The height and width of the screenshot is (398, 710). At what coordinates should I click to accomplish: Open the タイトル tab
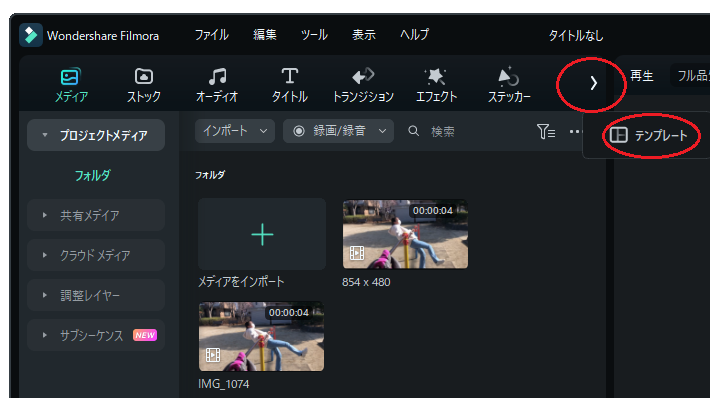point(289,85)
